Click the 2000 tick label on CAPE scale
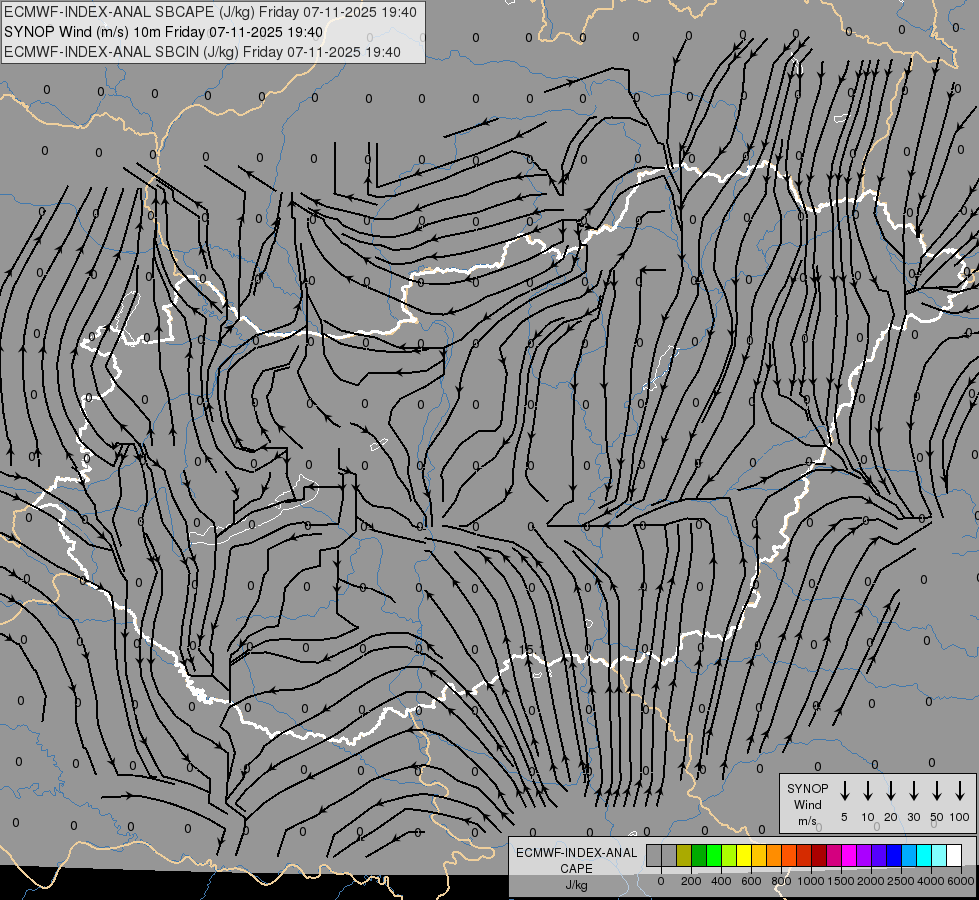Image resolution: width=979 pixels, height=900 pixels. [871, 881]
